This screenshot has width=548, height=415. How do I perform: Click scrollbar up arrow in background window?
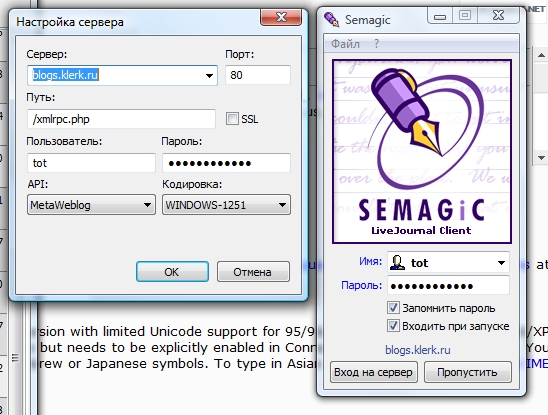[541, 55]
